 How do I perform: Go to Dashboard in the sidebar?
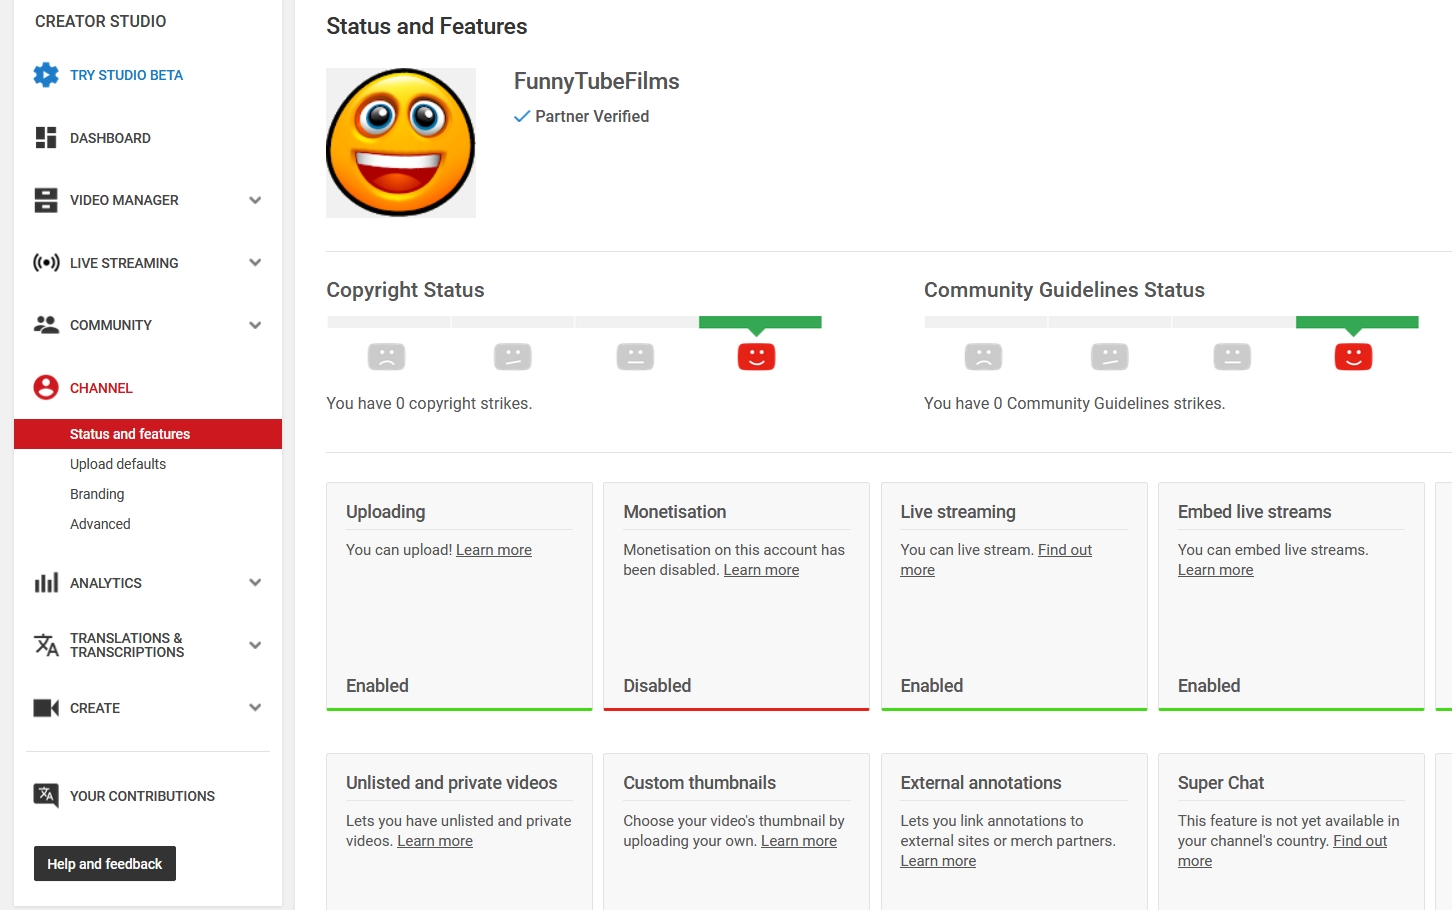point(110,138)
